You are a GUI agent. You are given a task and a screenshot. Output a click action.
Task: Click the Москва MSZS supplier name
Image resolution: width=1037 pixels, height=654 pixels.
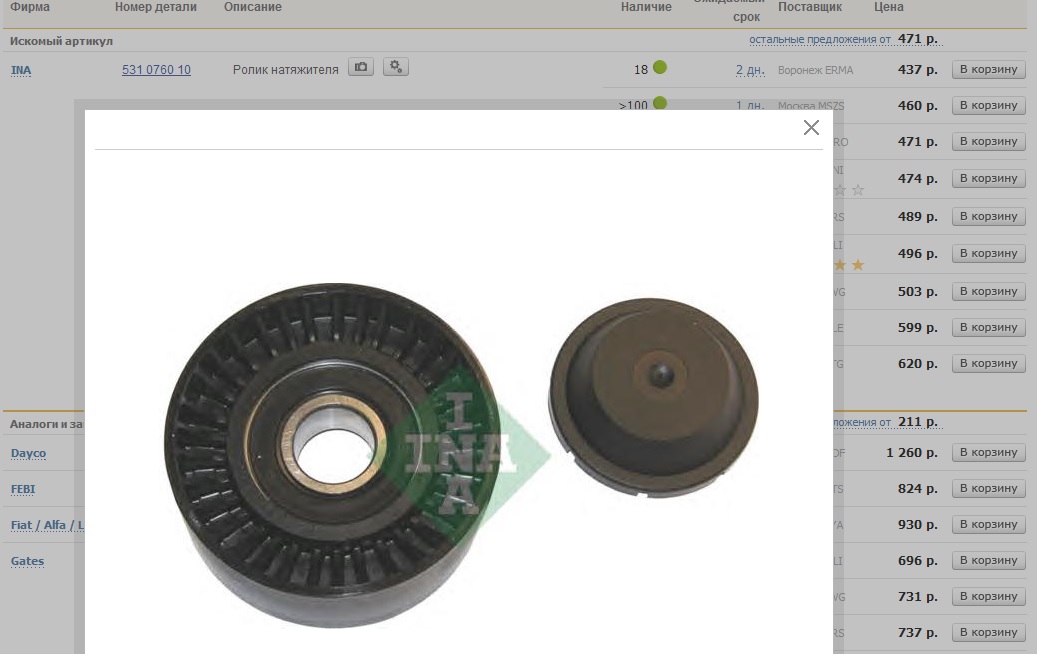pos(811,106)
